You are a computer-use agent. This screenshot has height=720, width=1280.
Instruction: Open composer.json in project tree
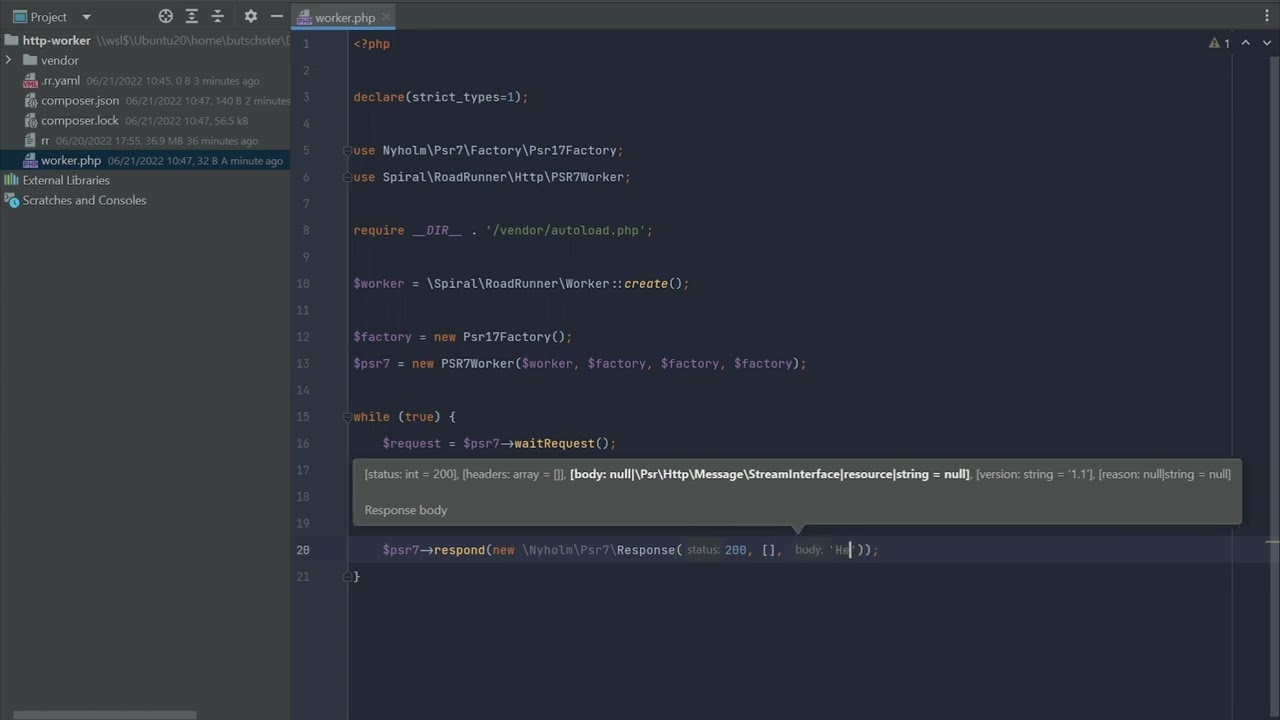coord(80,100)
